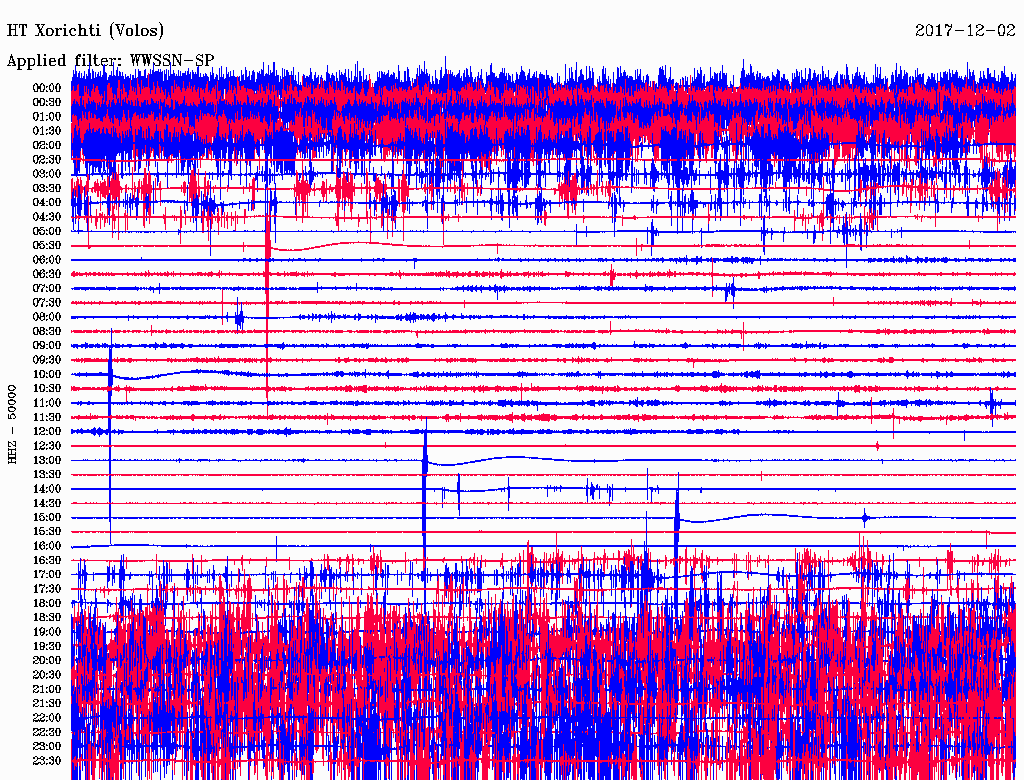
Task: Select the big blue event onset on 15:00 trace
Action: (x=677, y=517)
